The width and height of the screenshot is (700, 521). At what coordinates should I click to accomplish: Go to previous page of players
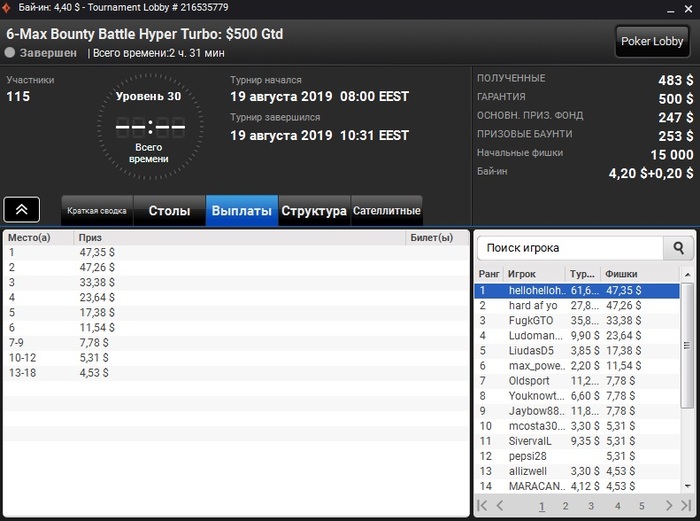[500, 505]
